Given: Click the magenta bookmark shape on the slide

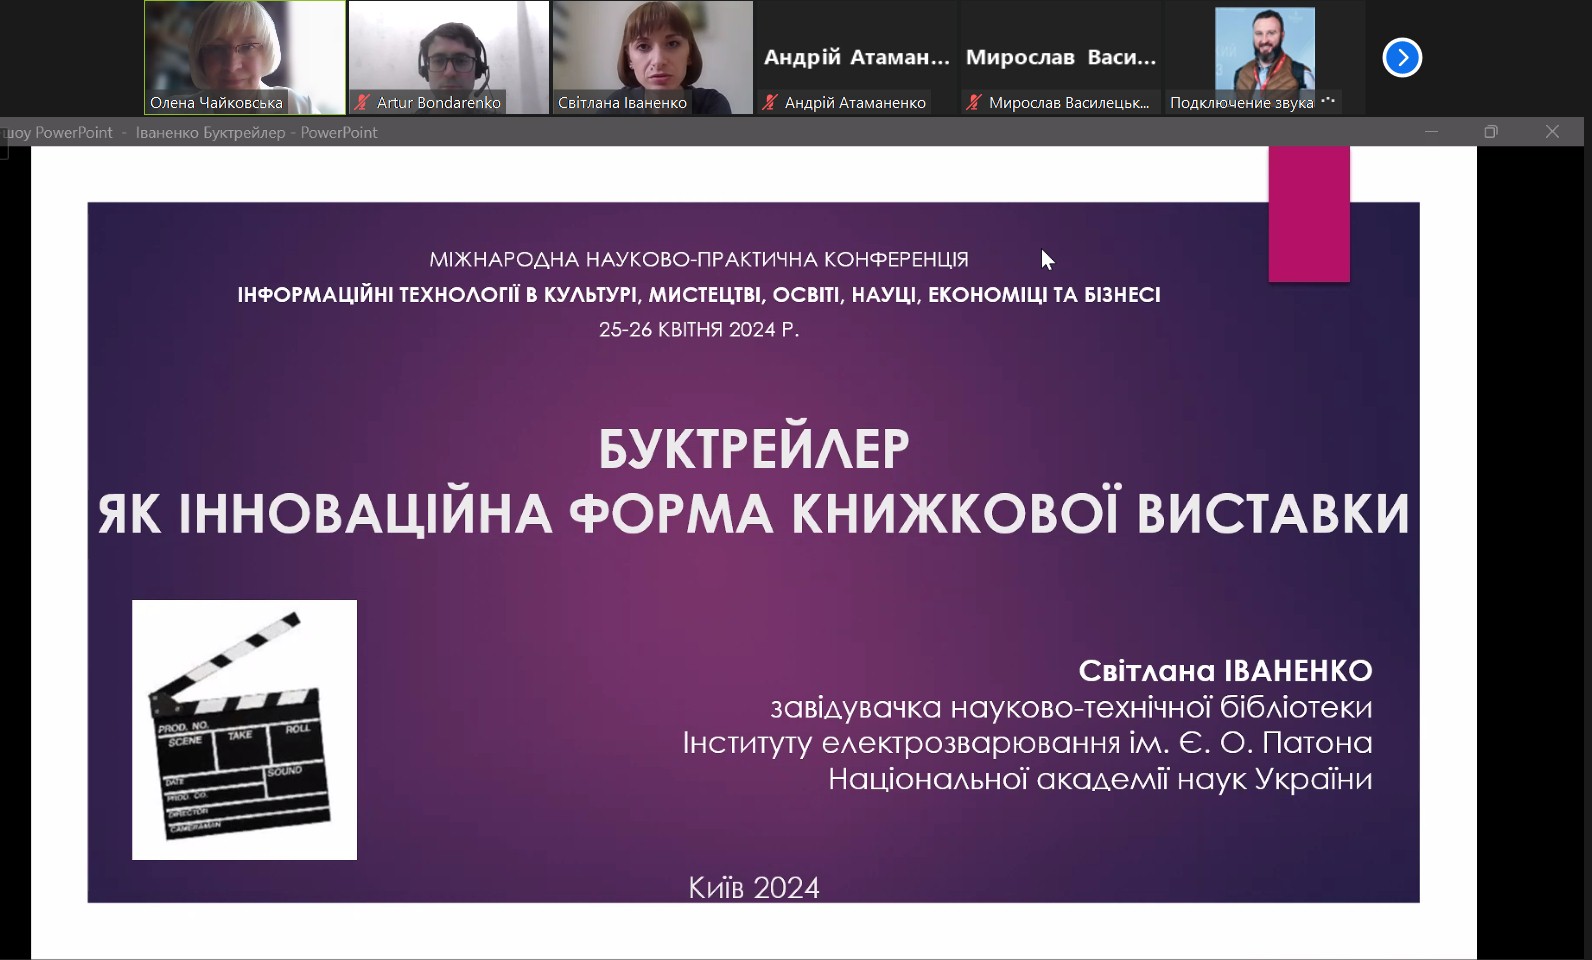Looking at the screenshot, I should point(1309,214).
